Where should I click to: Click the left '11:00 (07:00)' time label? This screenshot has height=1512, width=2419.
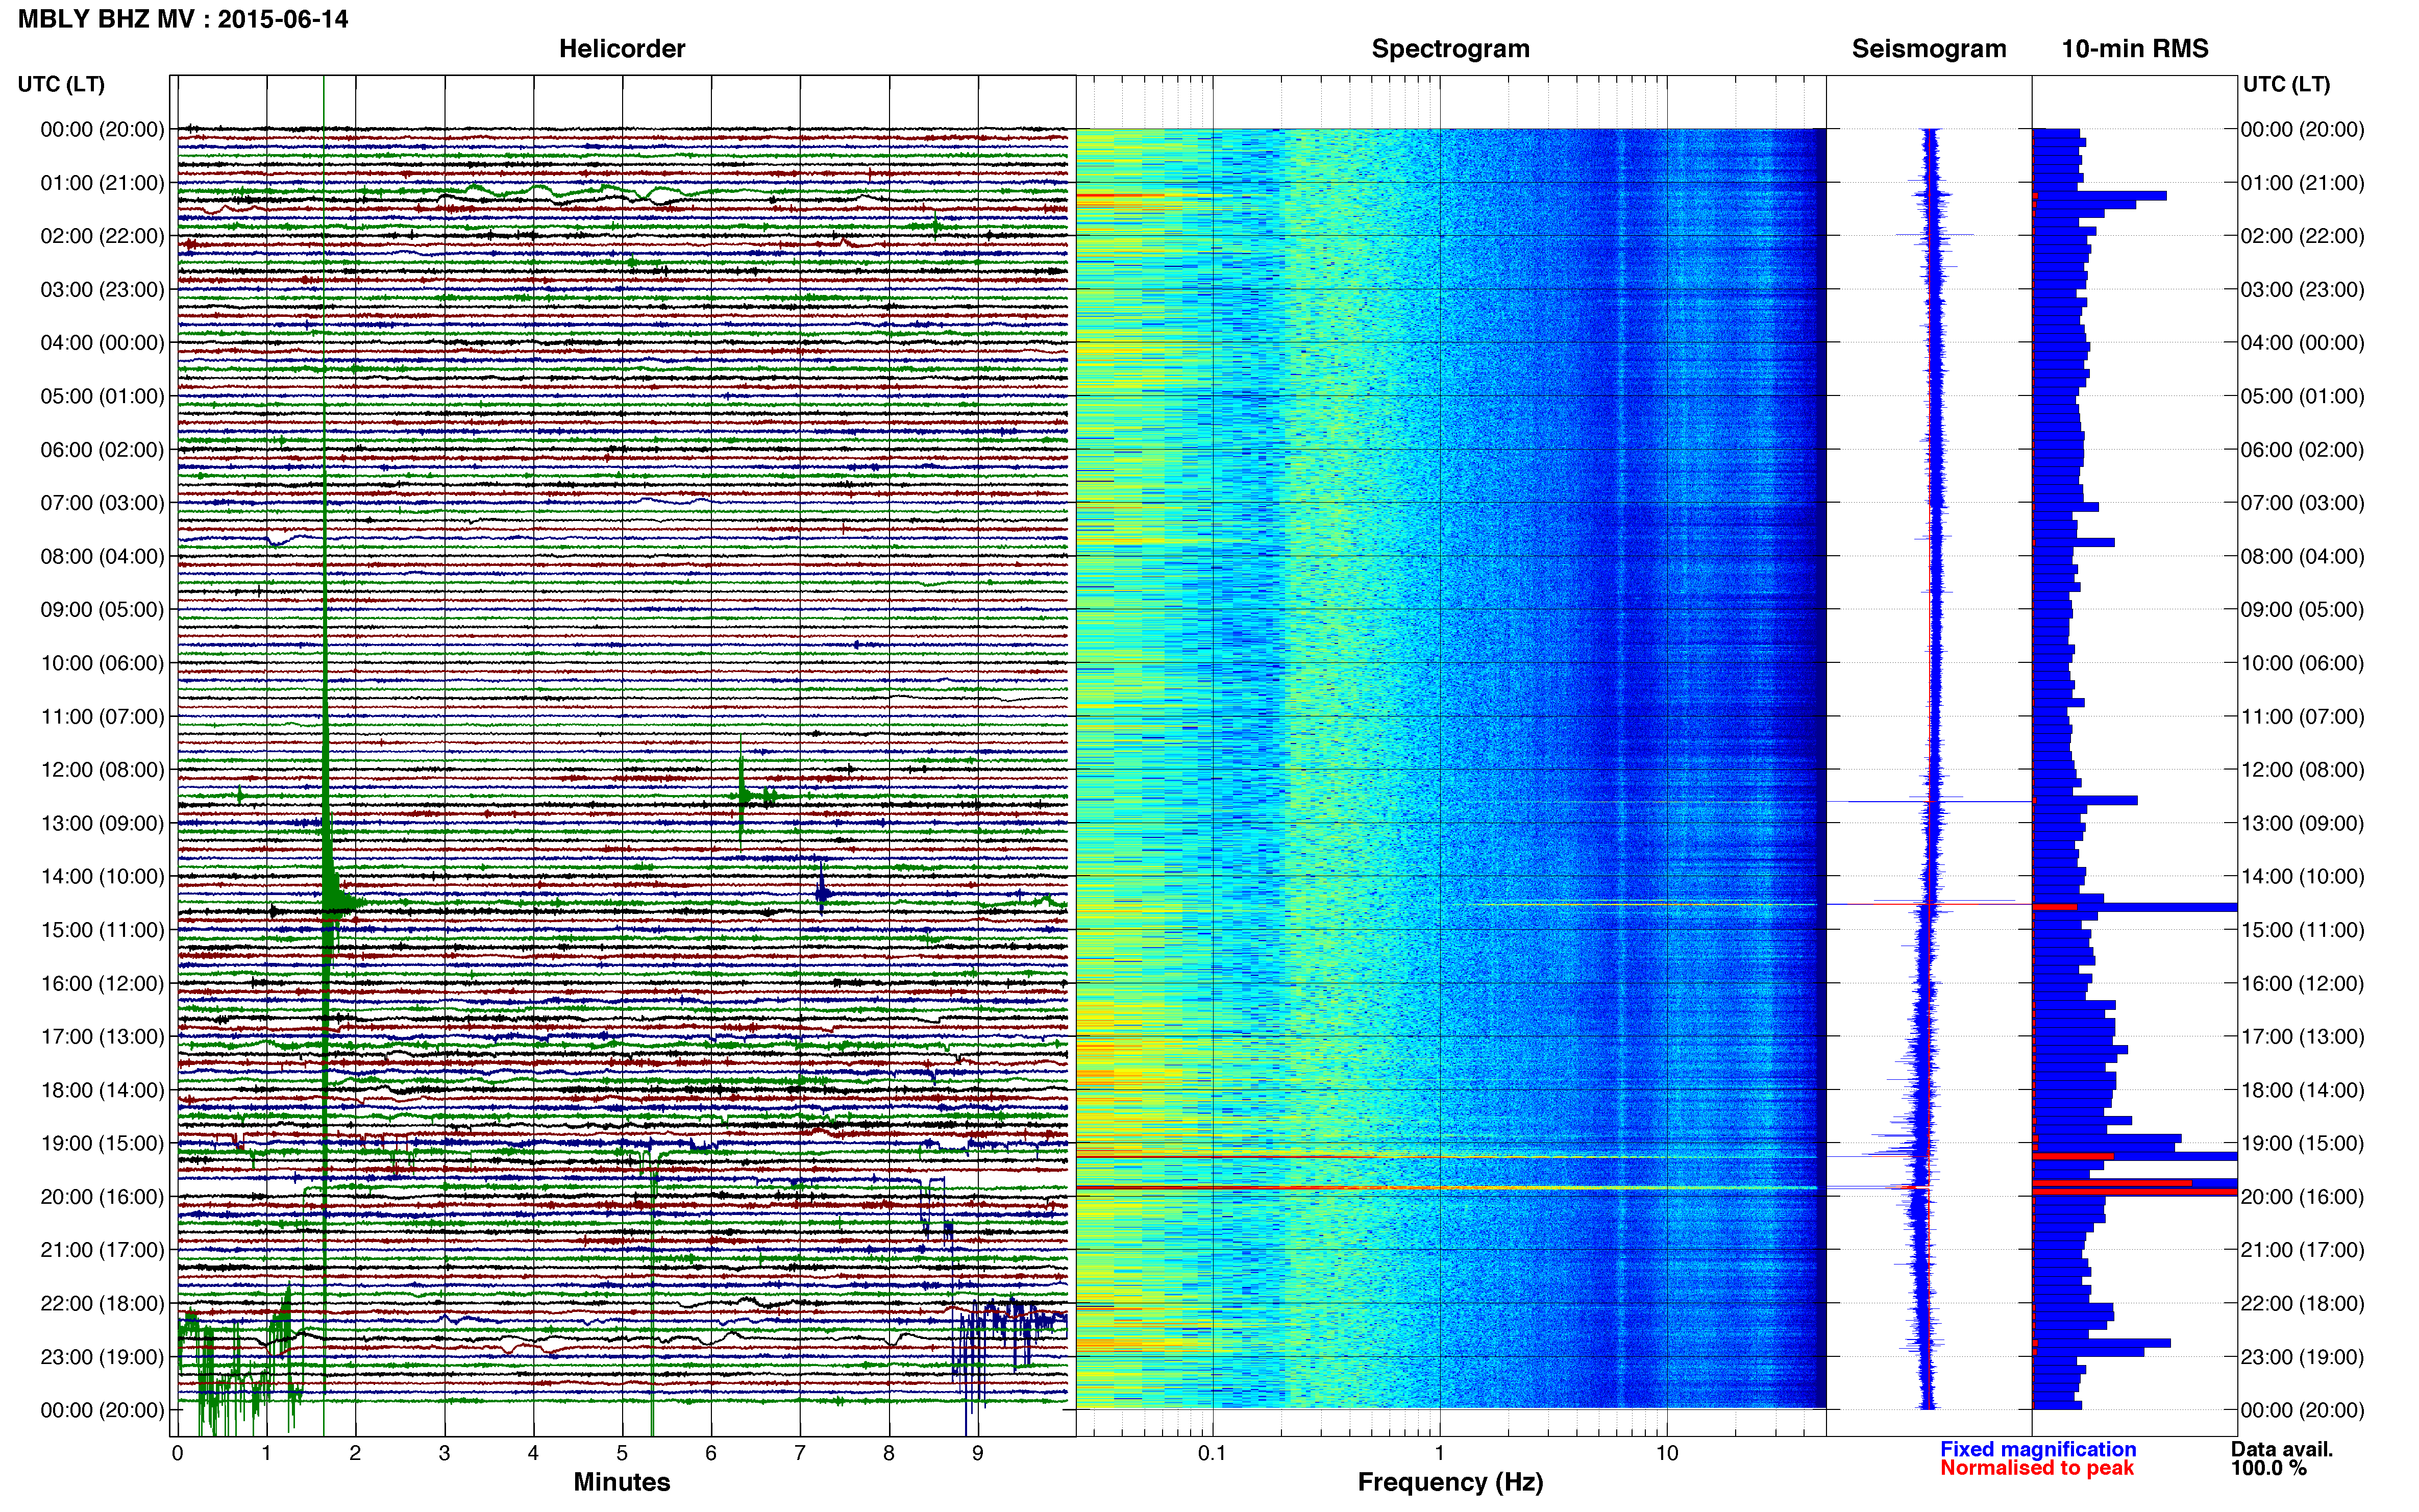point(102,716)
